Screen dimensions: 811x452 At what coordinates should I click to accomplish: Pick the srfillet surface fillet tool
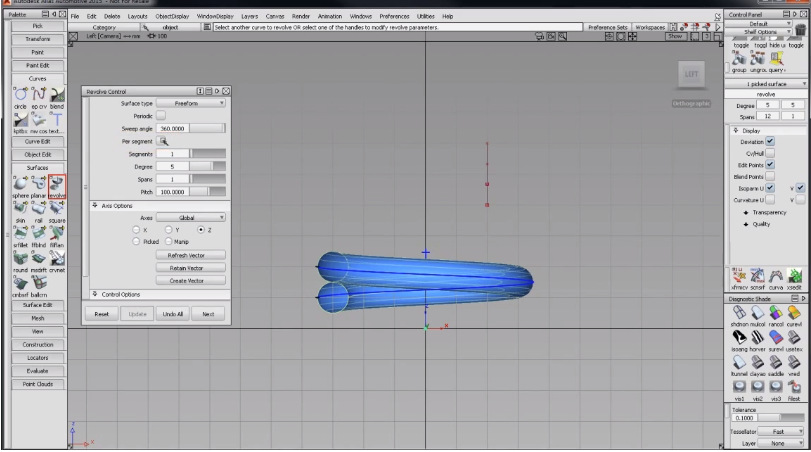[x=20, y=233]
